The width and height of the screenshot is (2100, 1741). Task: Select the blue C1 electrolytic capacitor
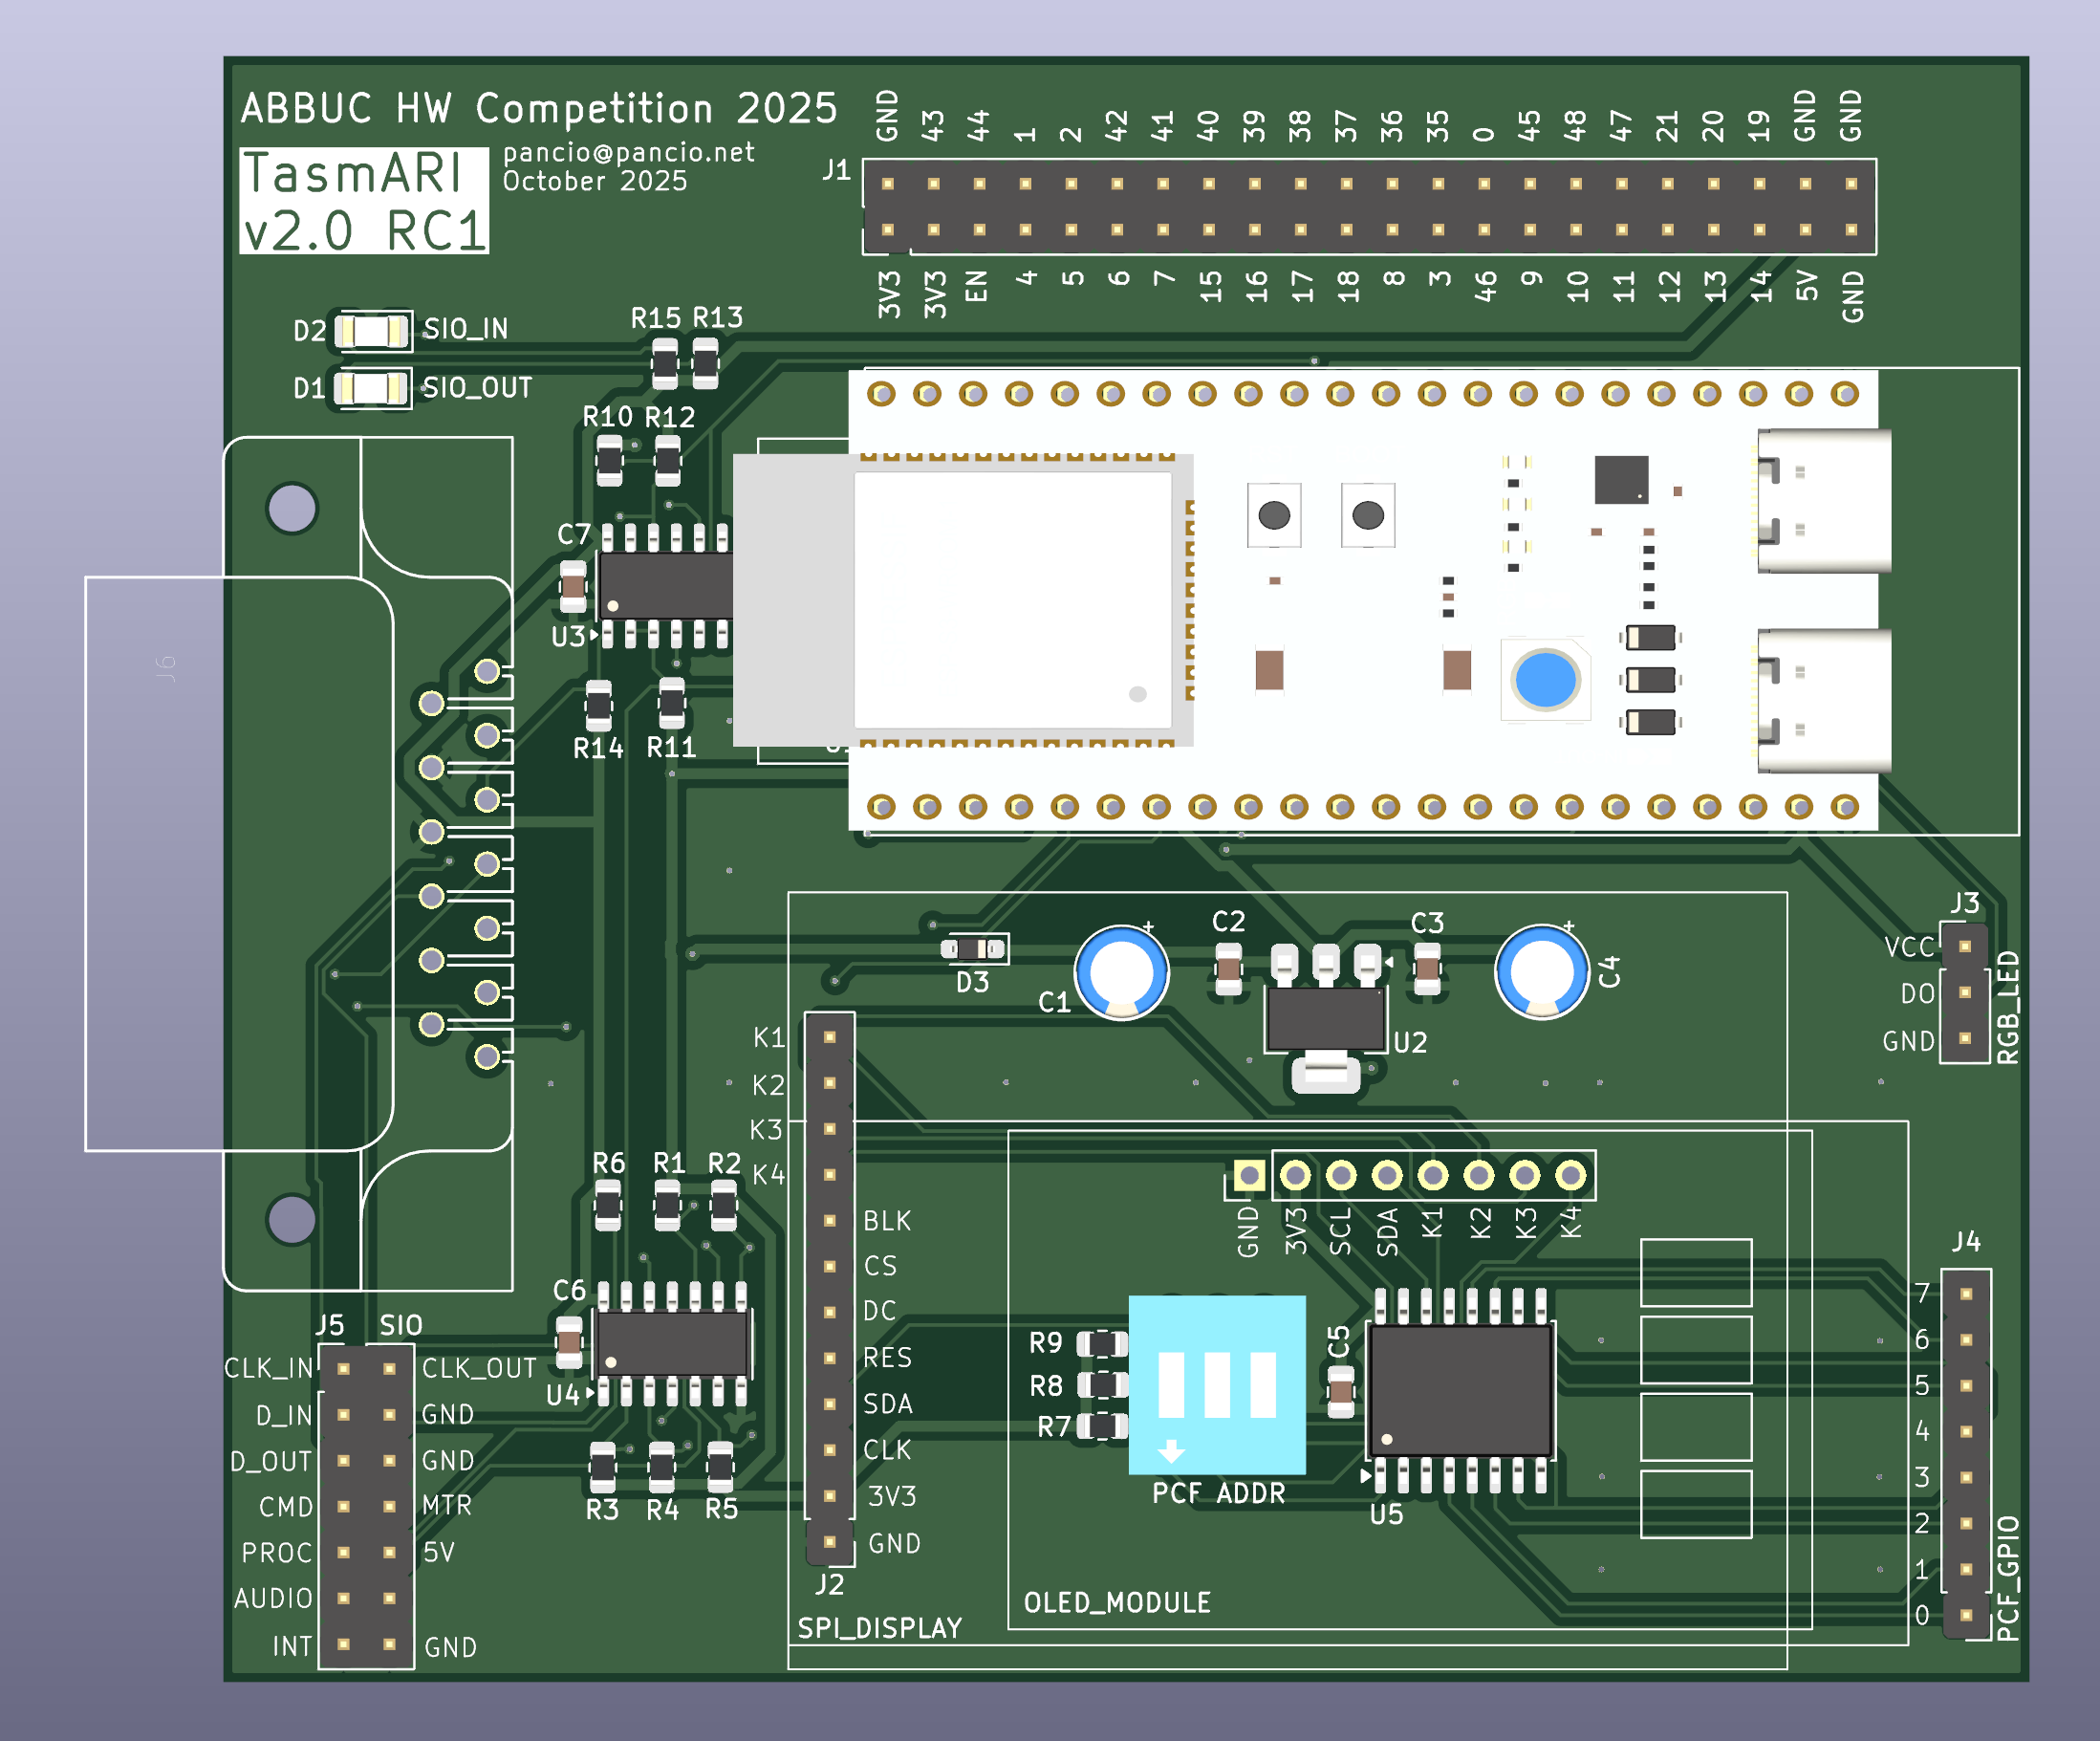tap(1121, 972)
